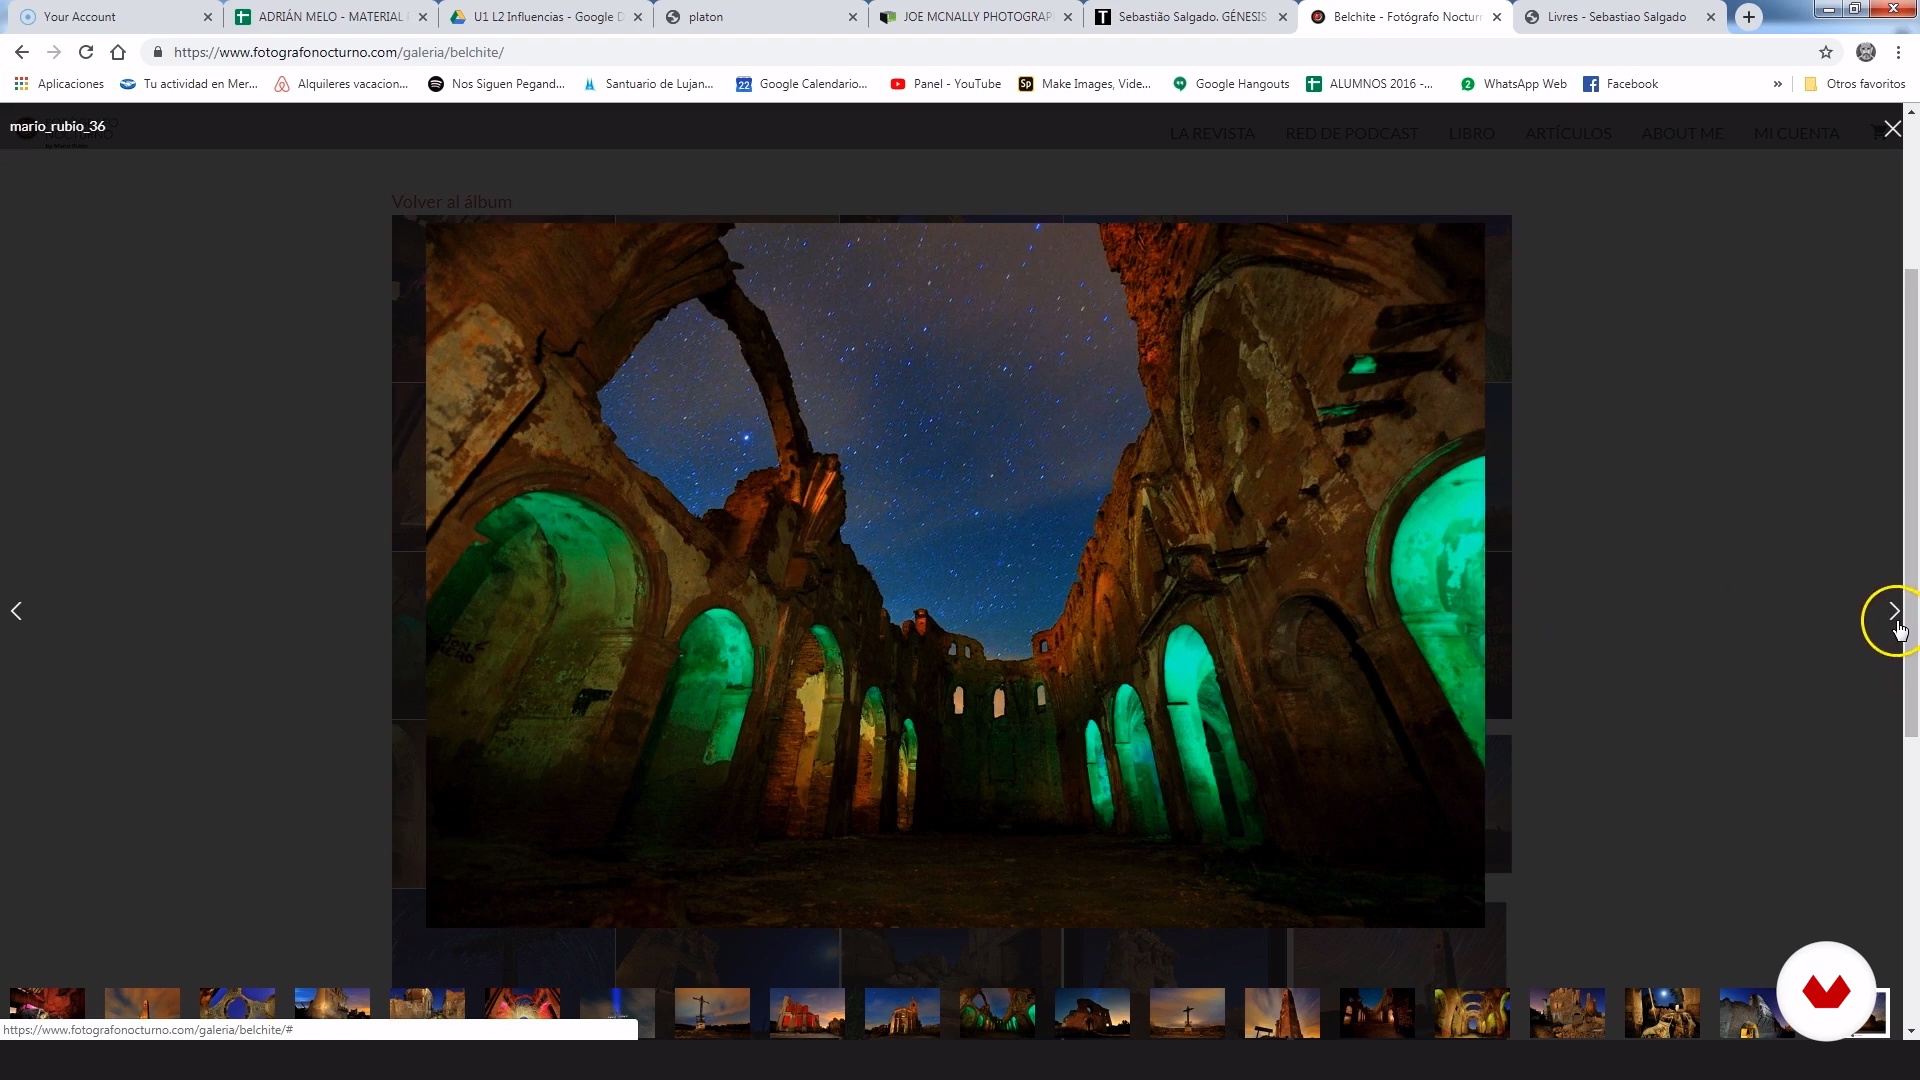Open the Nos Siguen Pegand... bookmark

(x=496, y=84)
